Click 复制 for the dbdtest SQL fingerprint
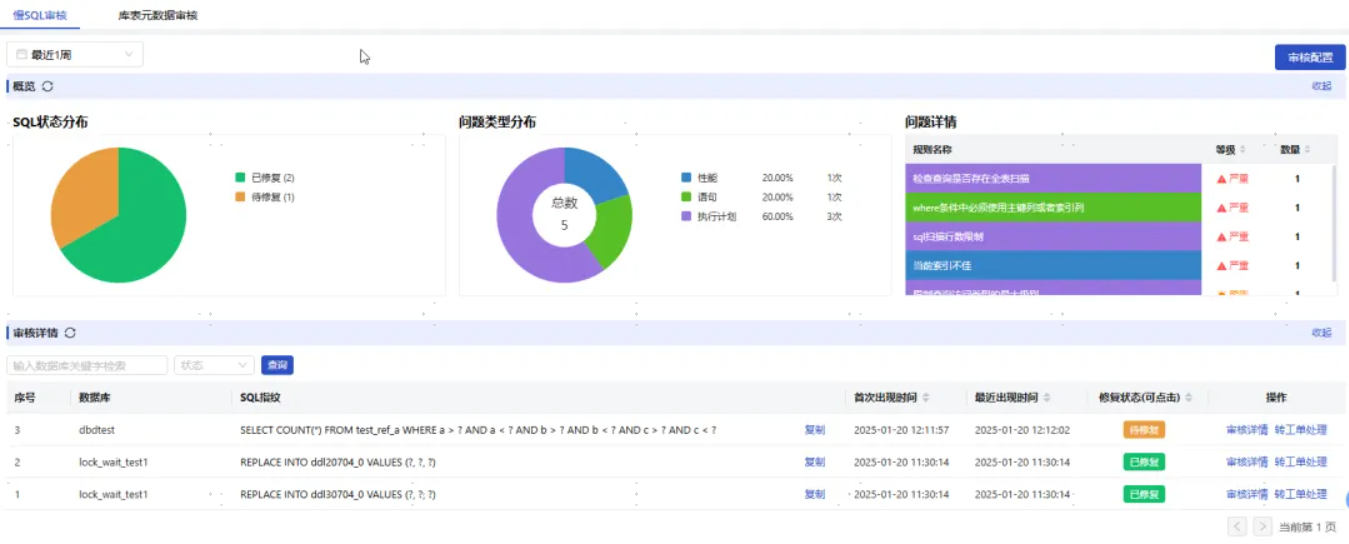The width and height of the screenshot is (1349, 544). (x=815, y=430)
